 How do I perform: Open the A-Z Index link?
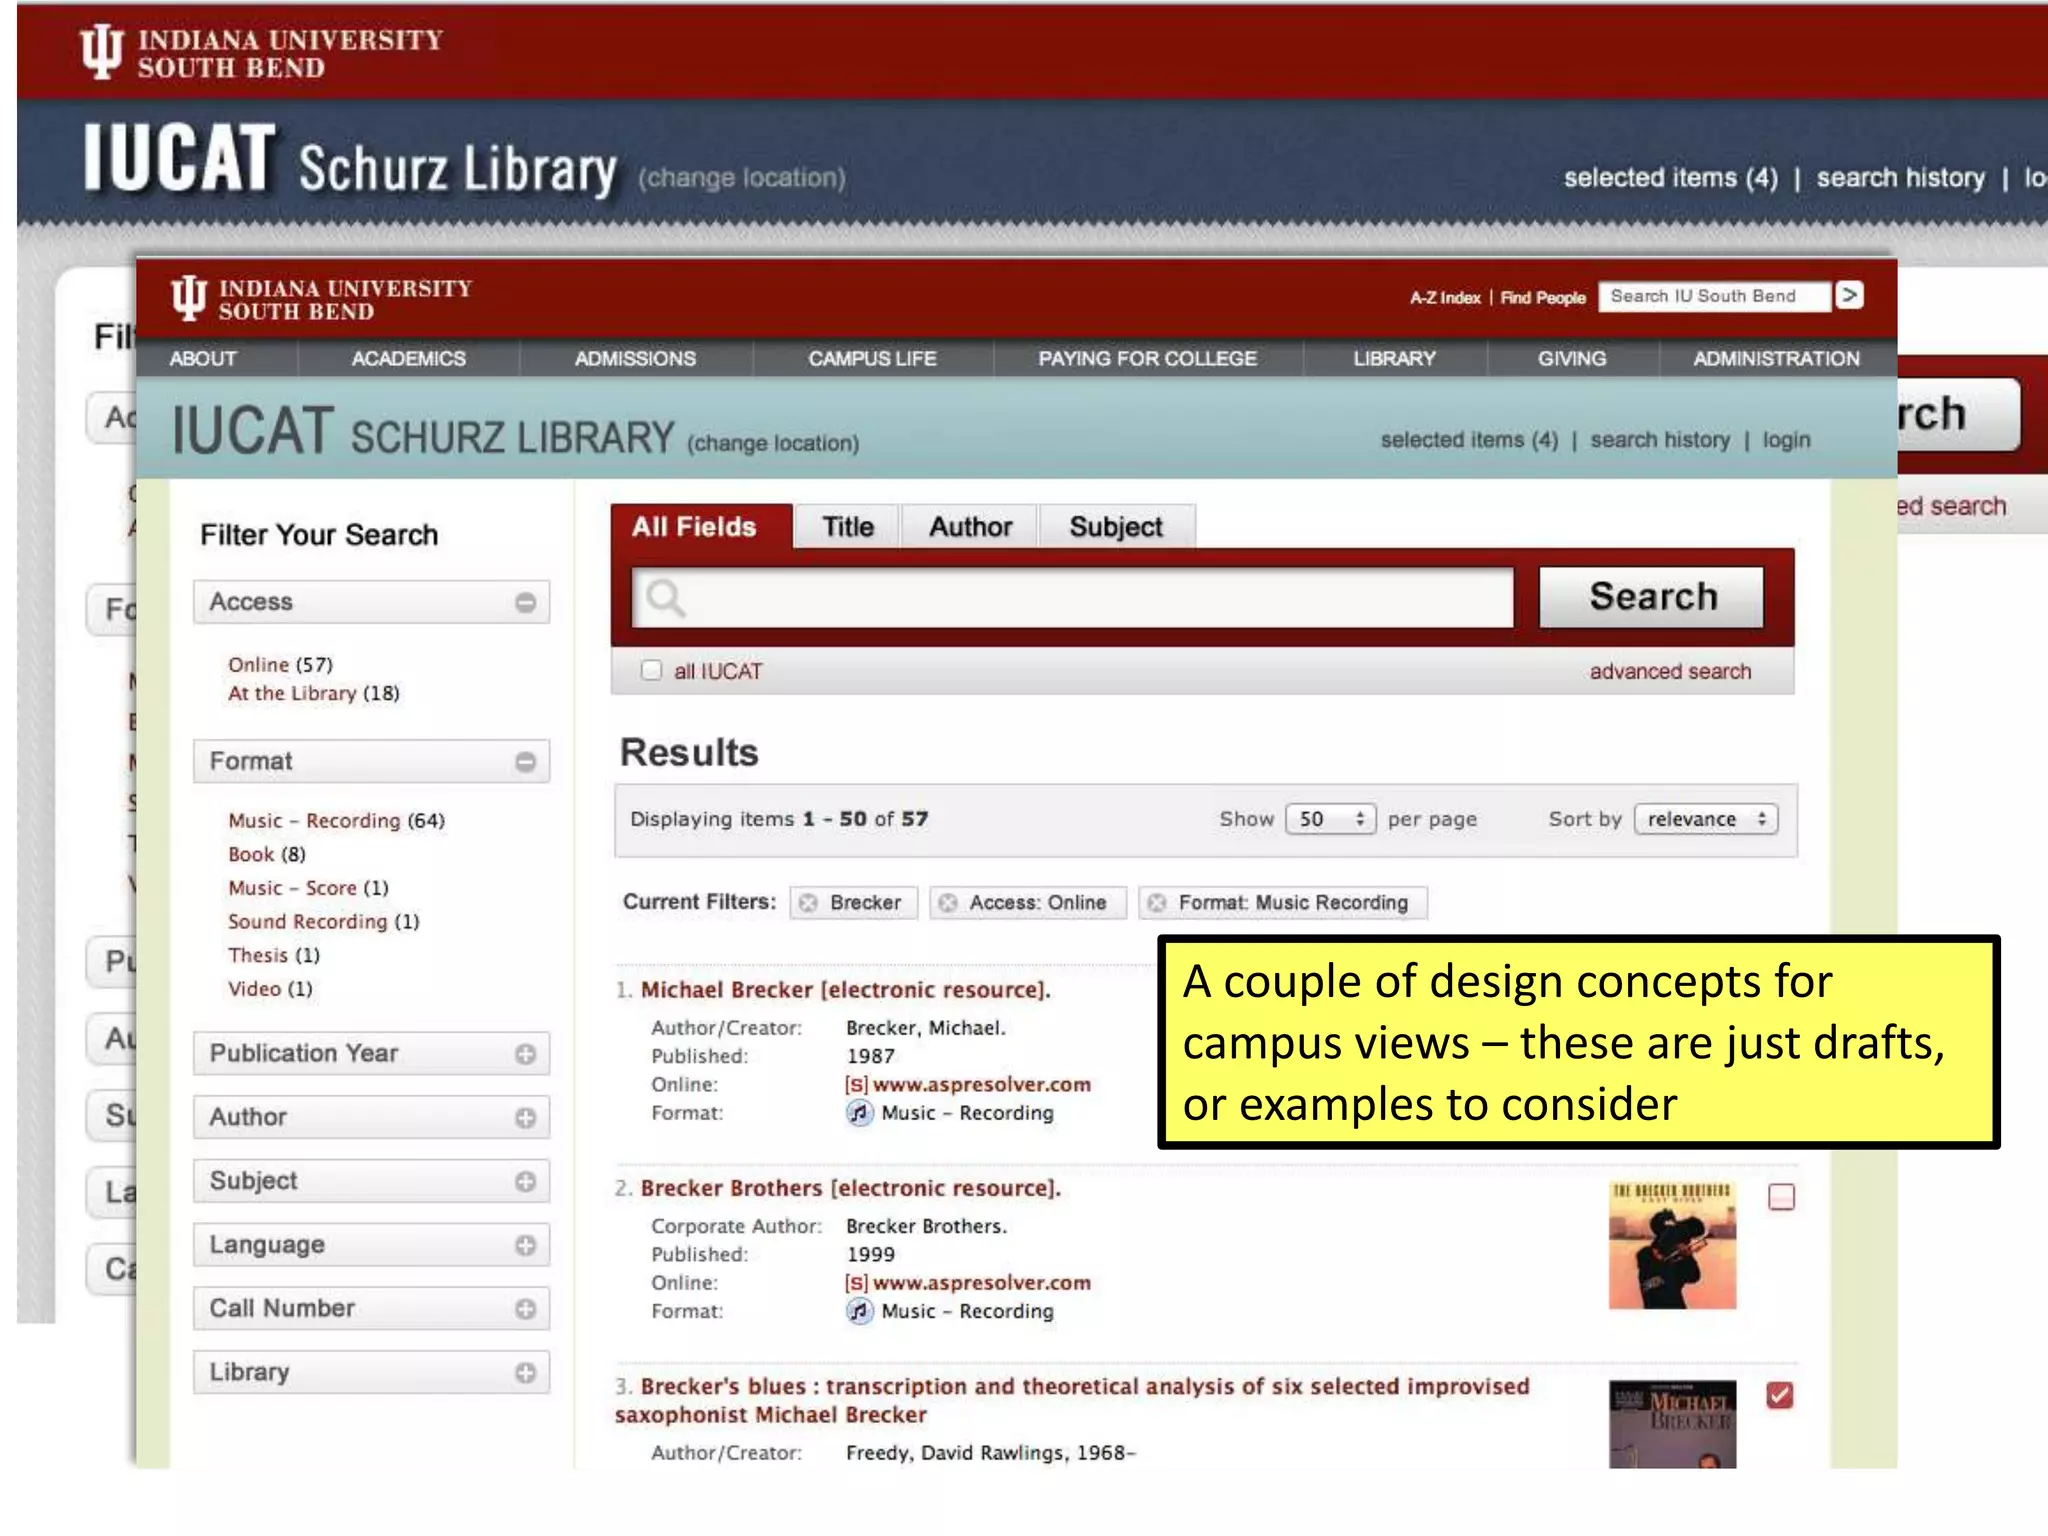[x=1445, y=297]
